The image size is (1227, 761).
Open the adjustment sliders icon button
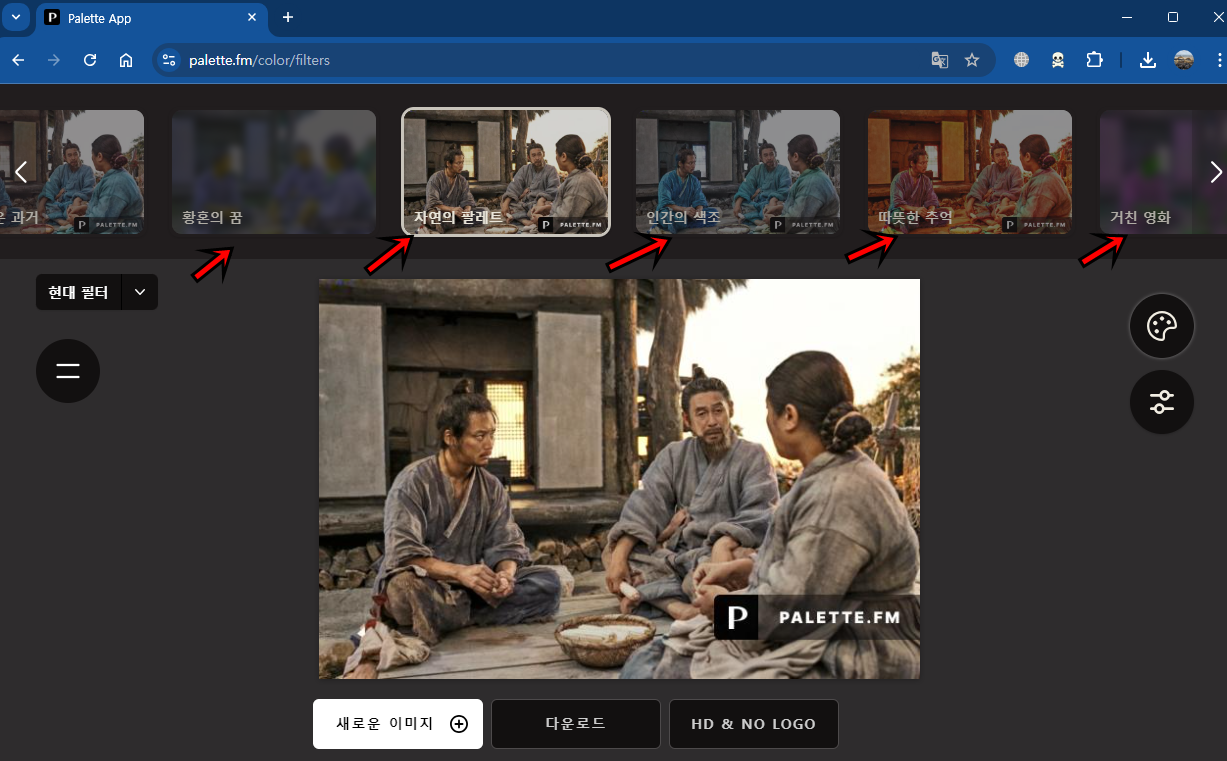1162,402
